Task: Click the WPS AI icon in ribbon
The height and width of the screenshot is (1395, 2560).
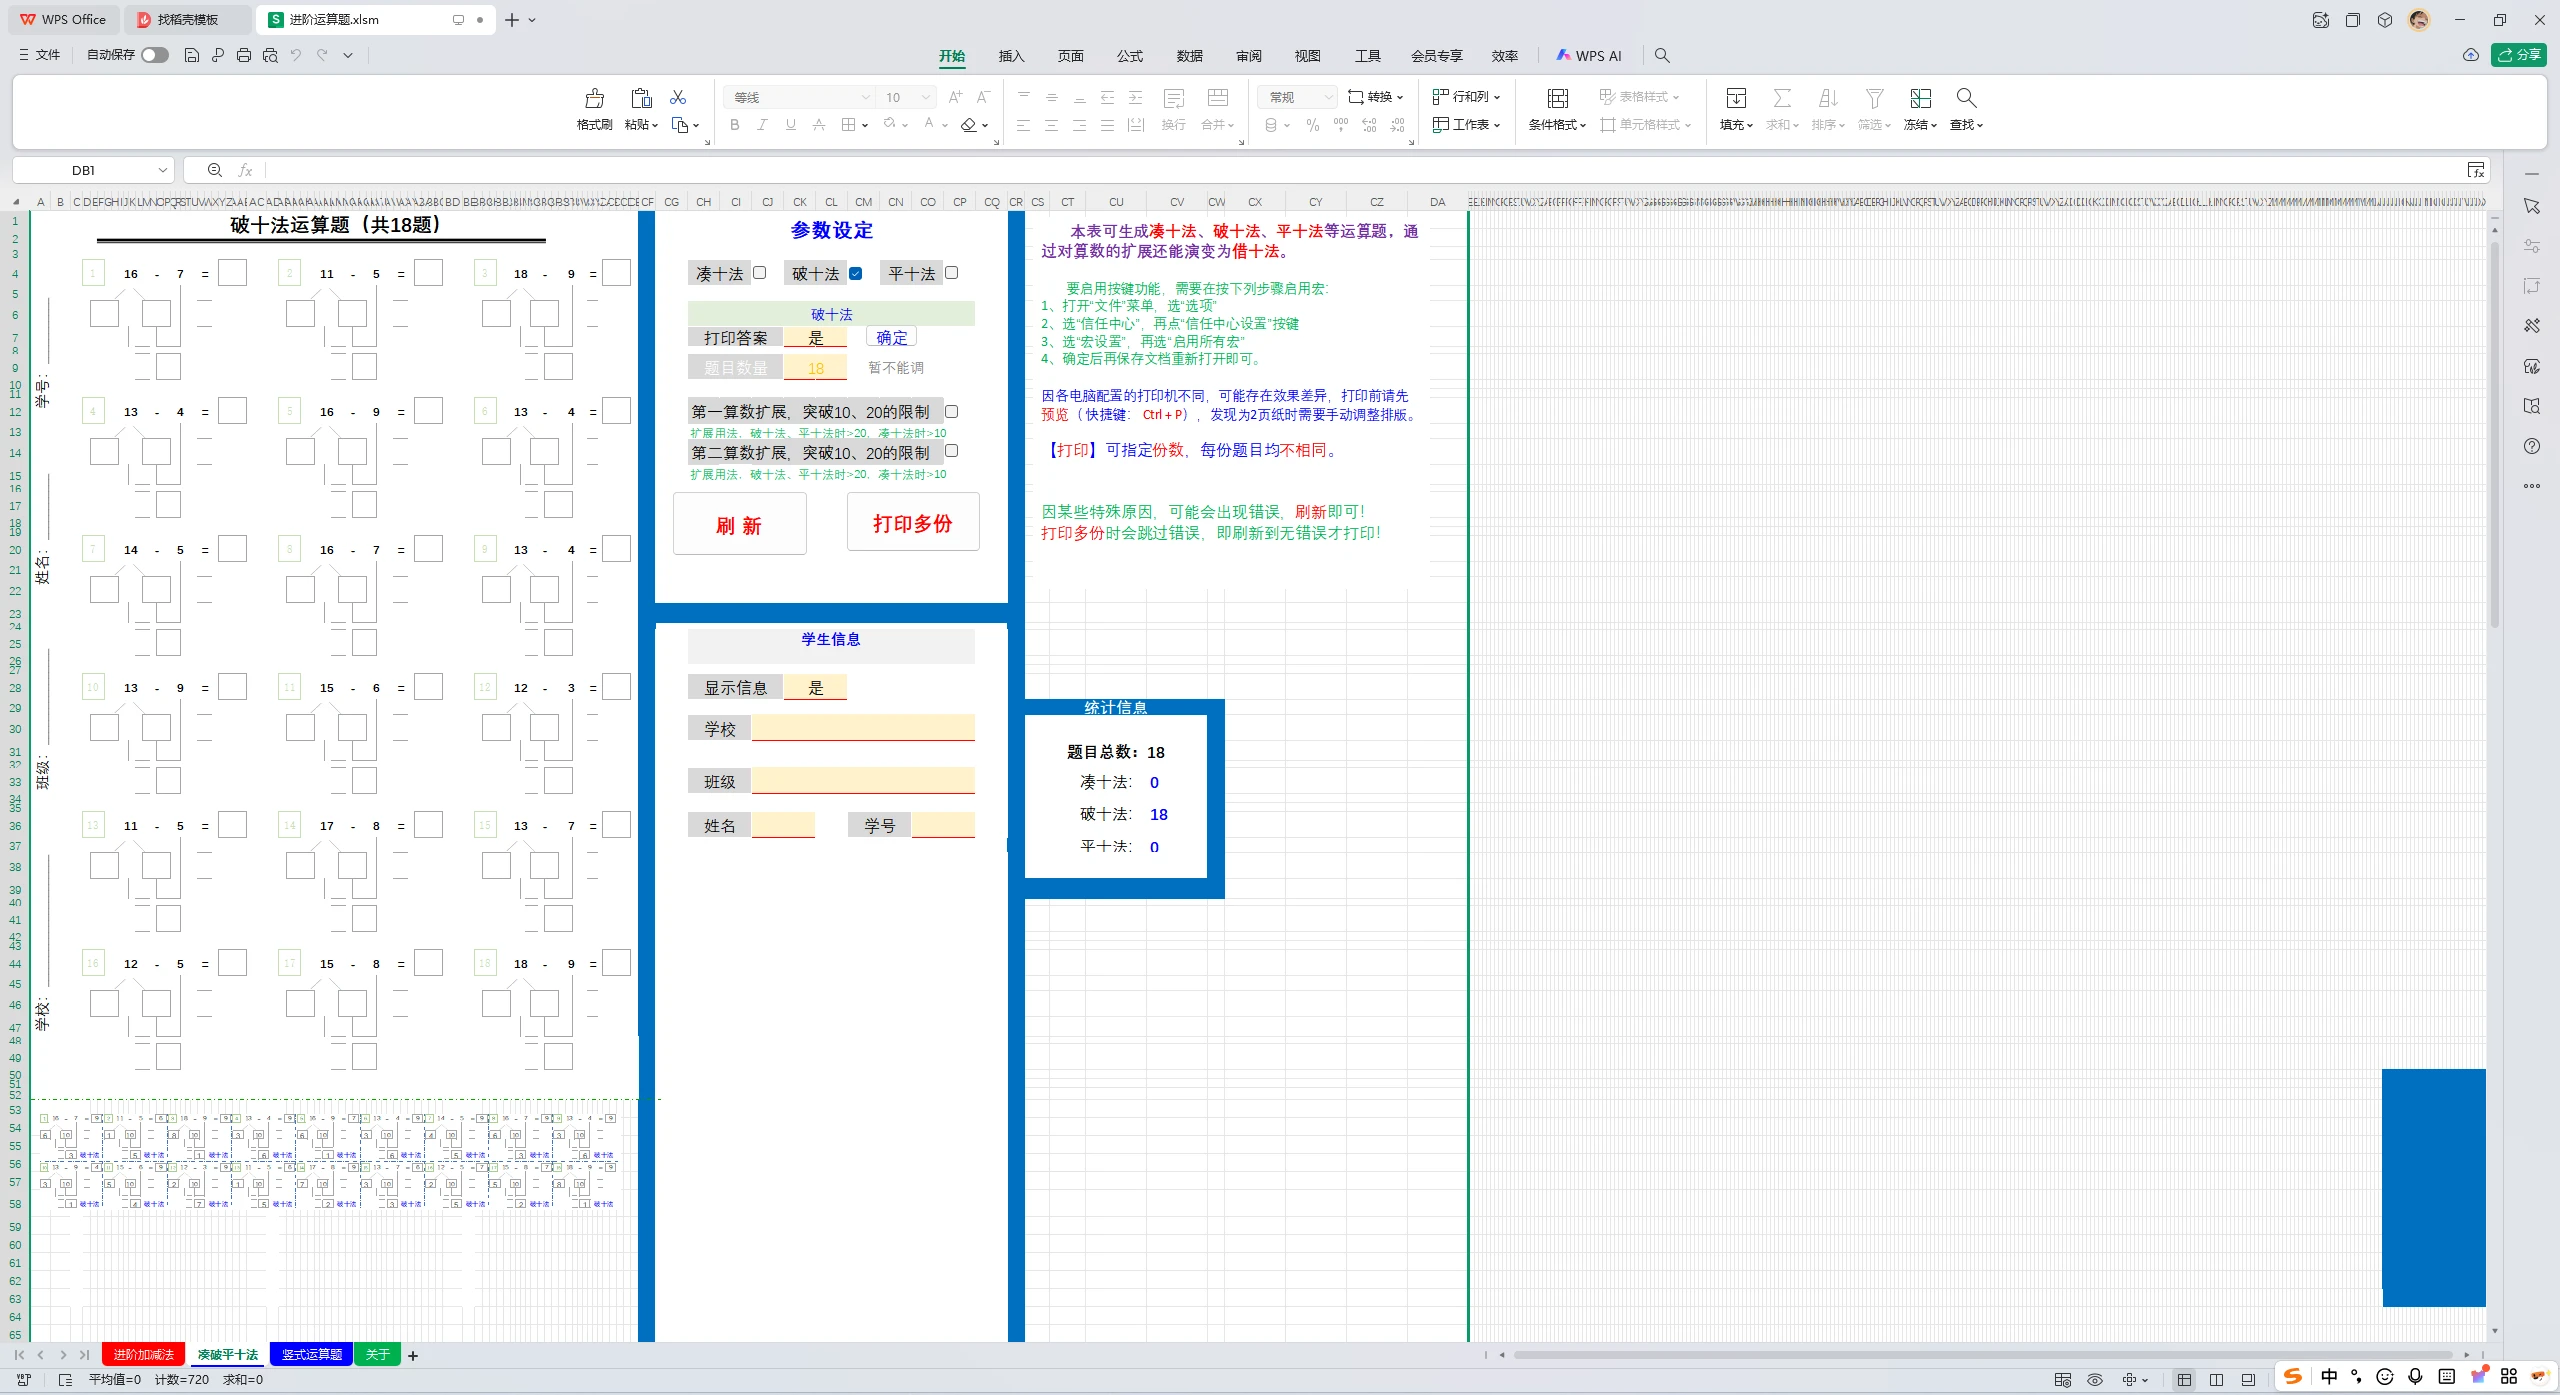Action: (x=1564, y=56)
